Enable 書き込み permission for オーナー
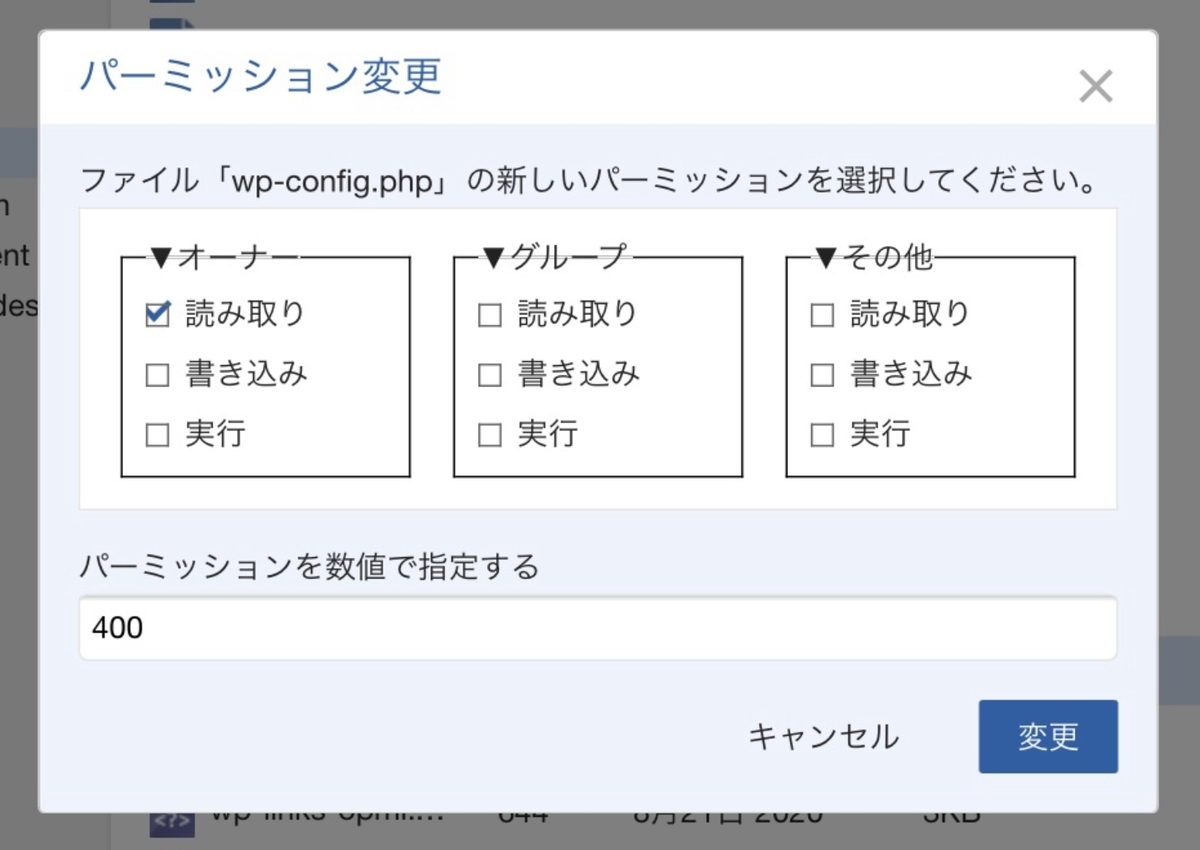1200x850 pixels. point(157,374)
